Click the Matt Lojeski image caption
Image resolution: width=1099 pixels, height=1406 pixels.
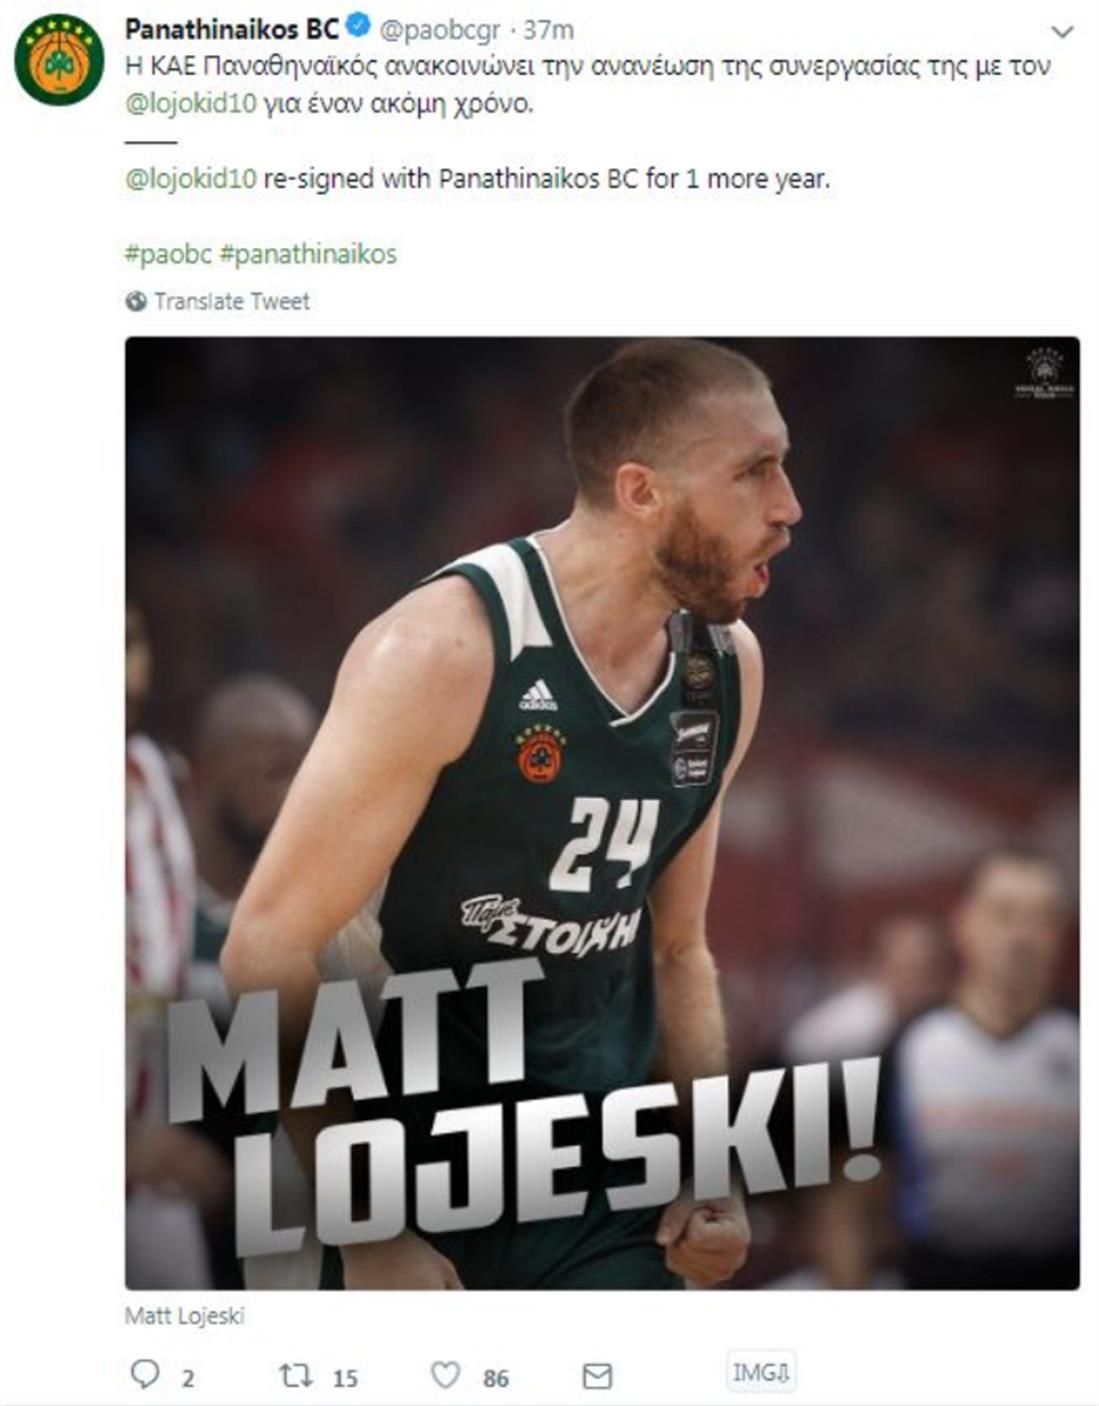184,1315
